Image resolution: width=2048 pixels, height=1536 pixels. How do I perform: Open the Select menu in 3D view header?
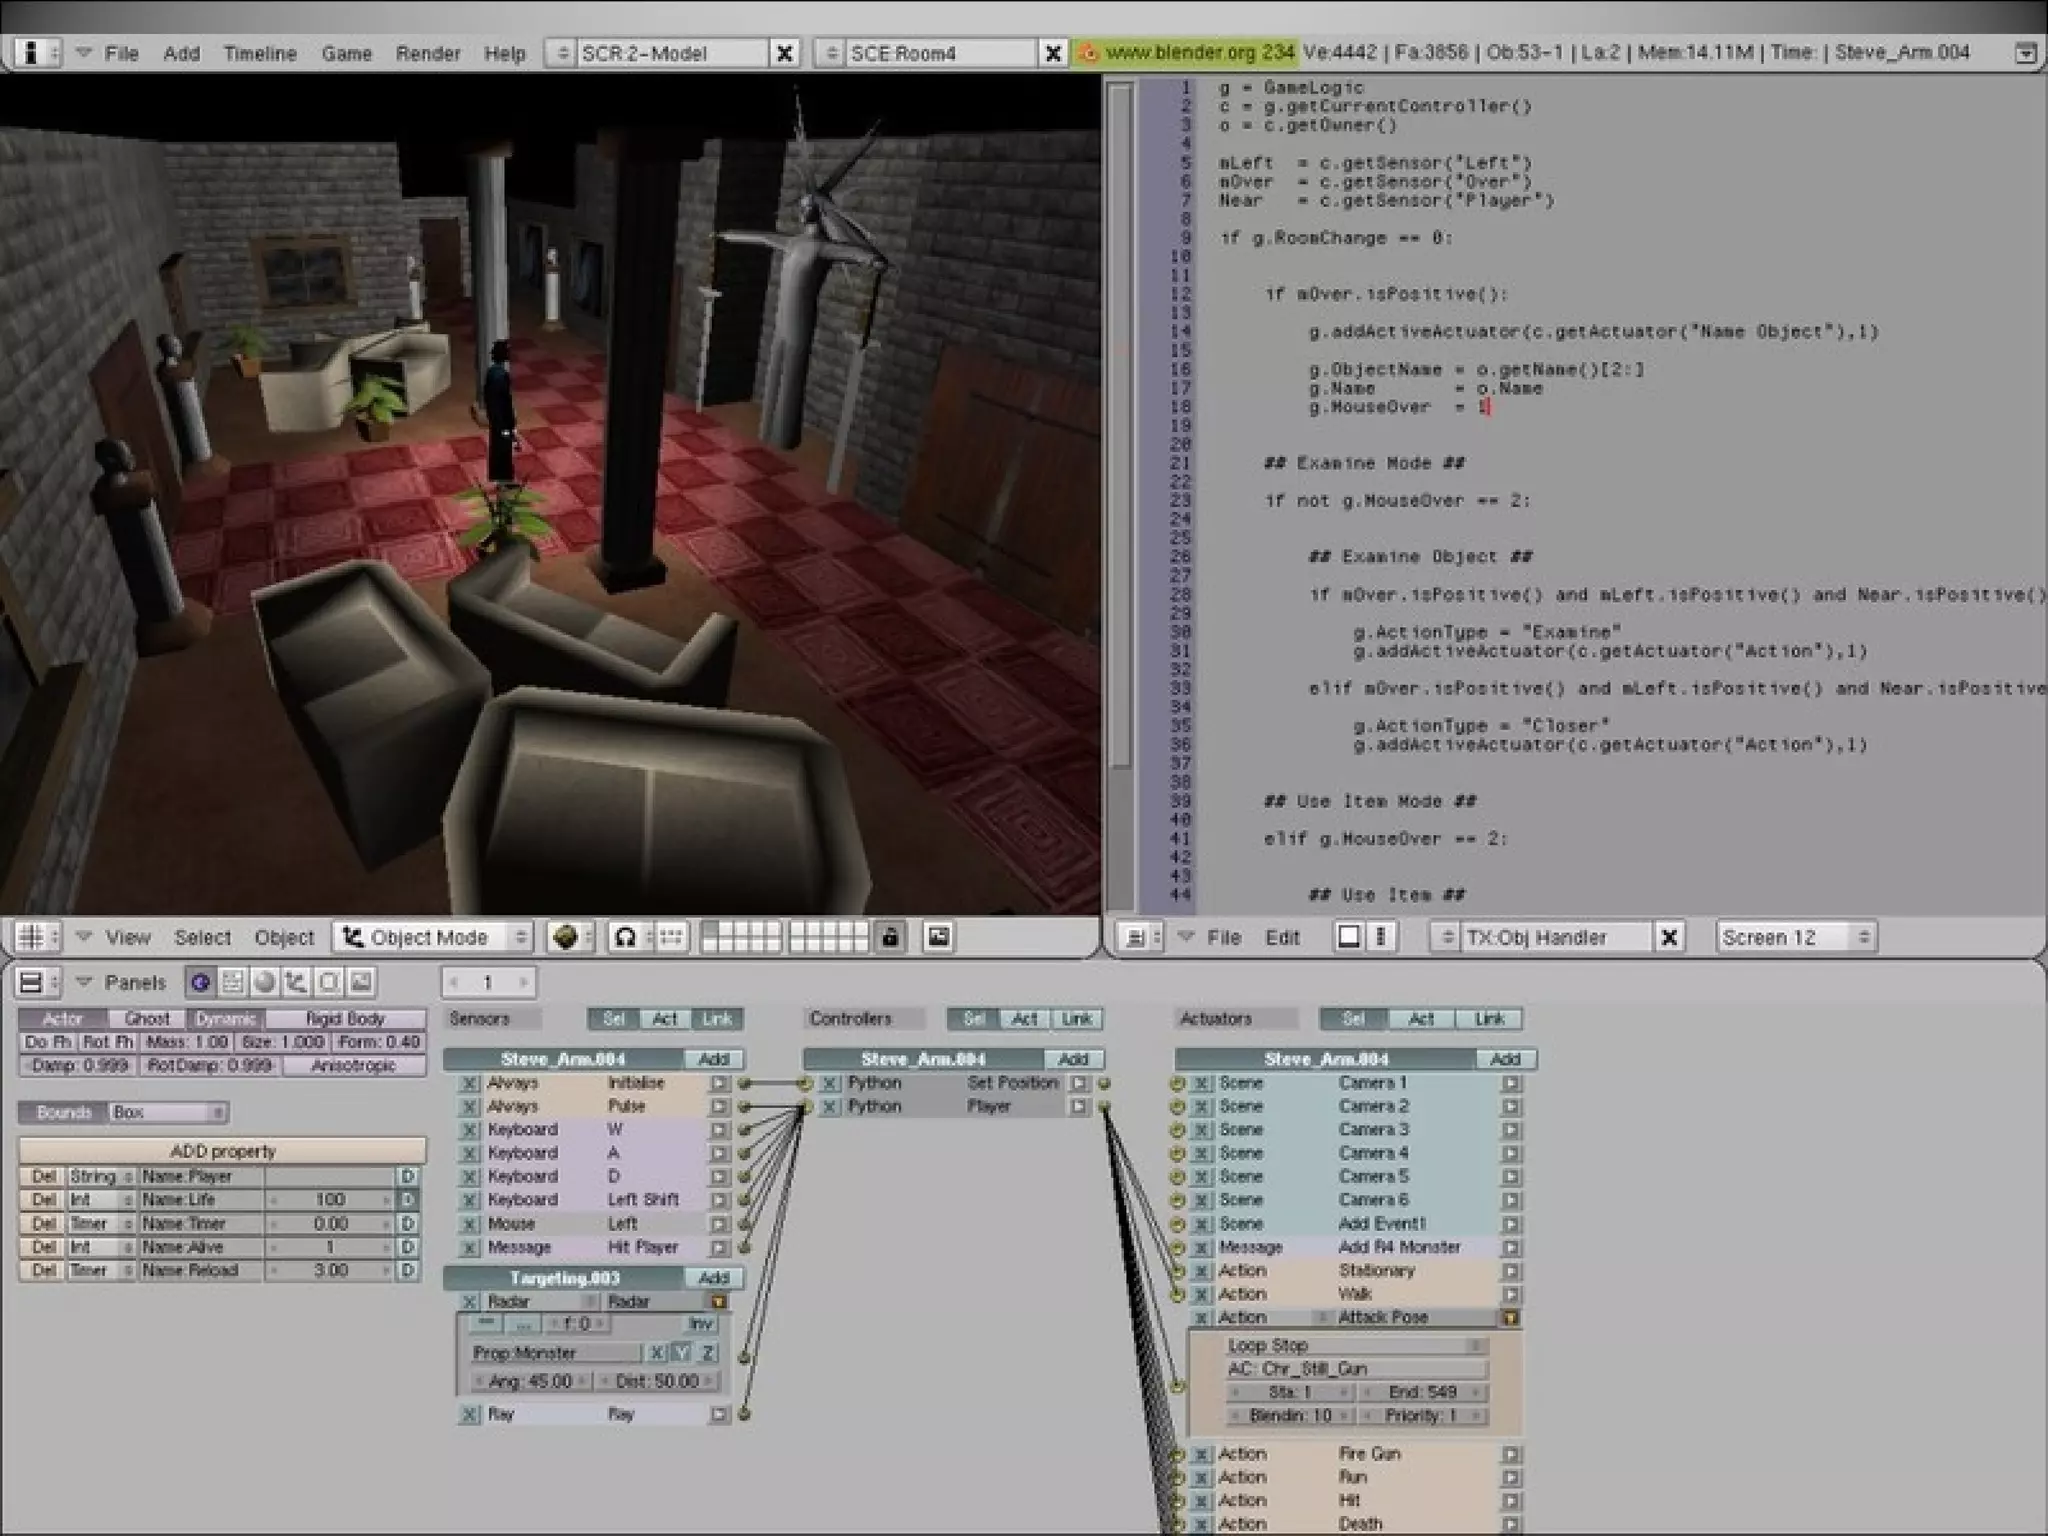click(202, 937)
